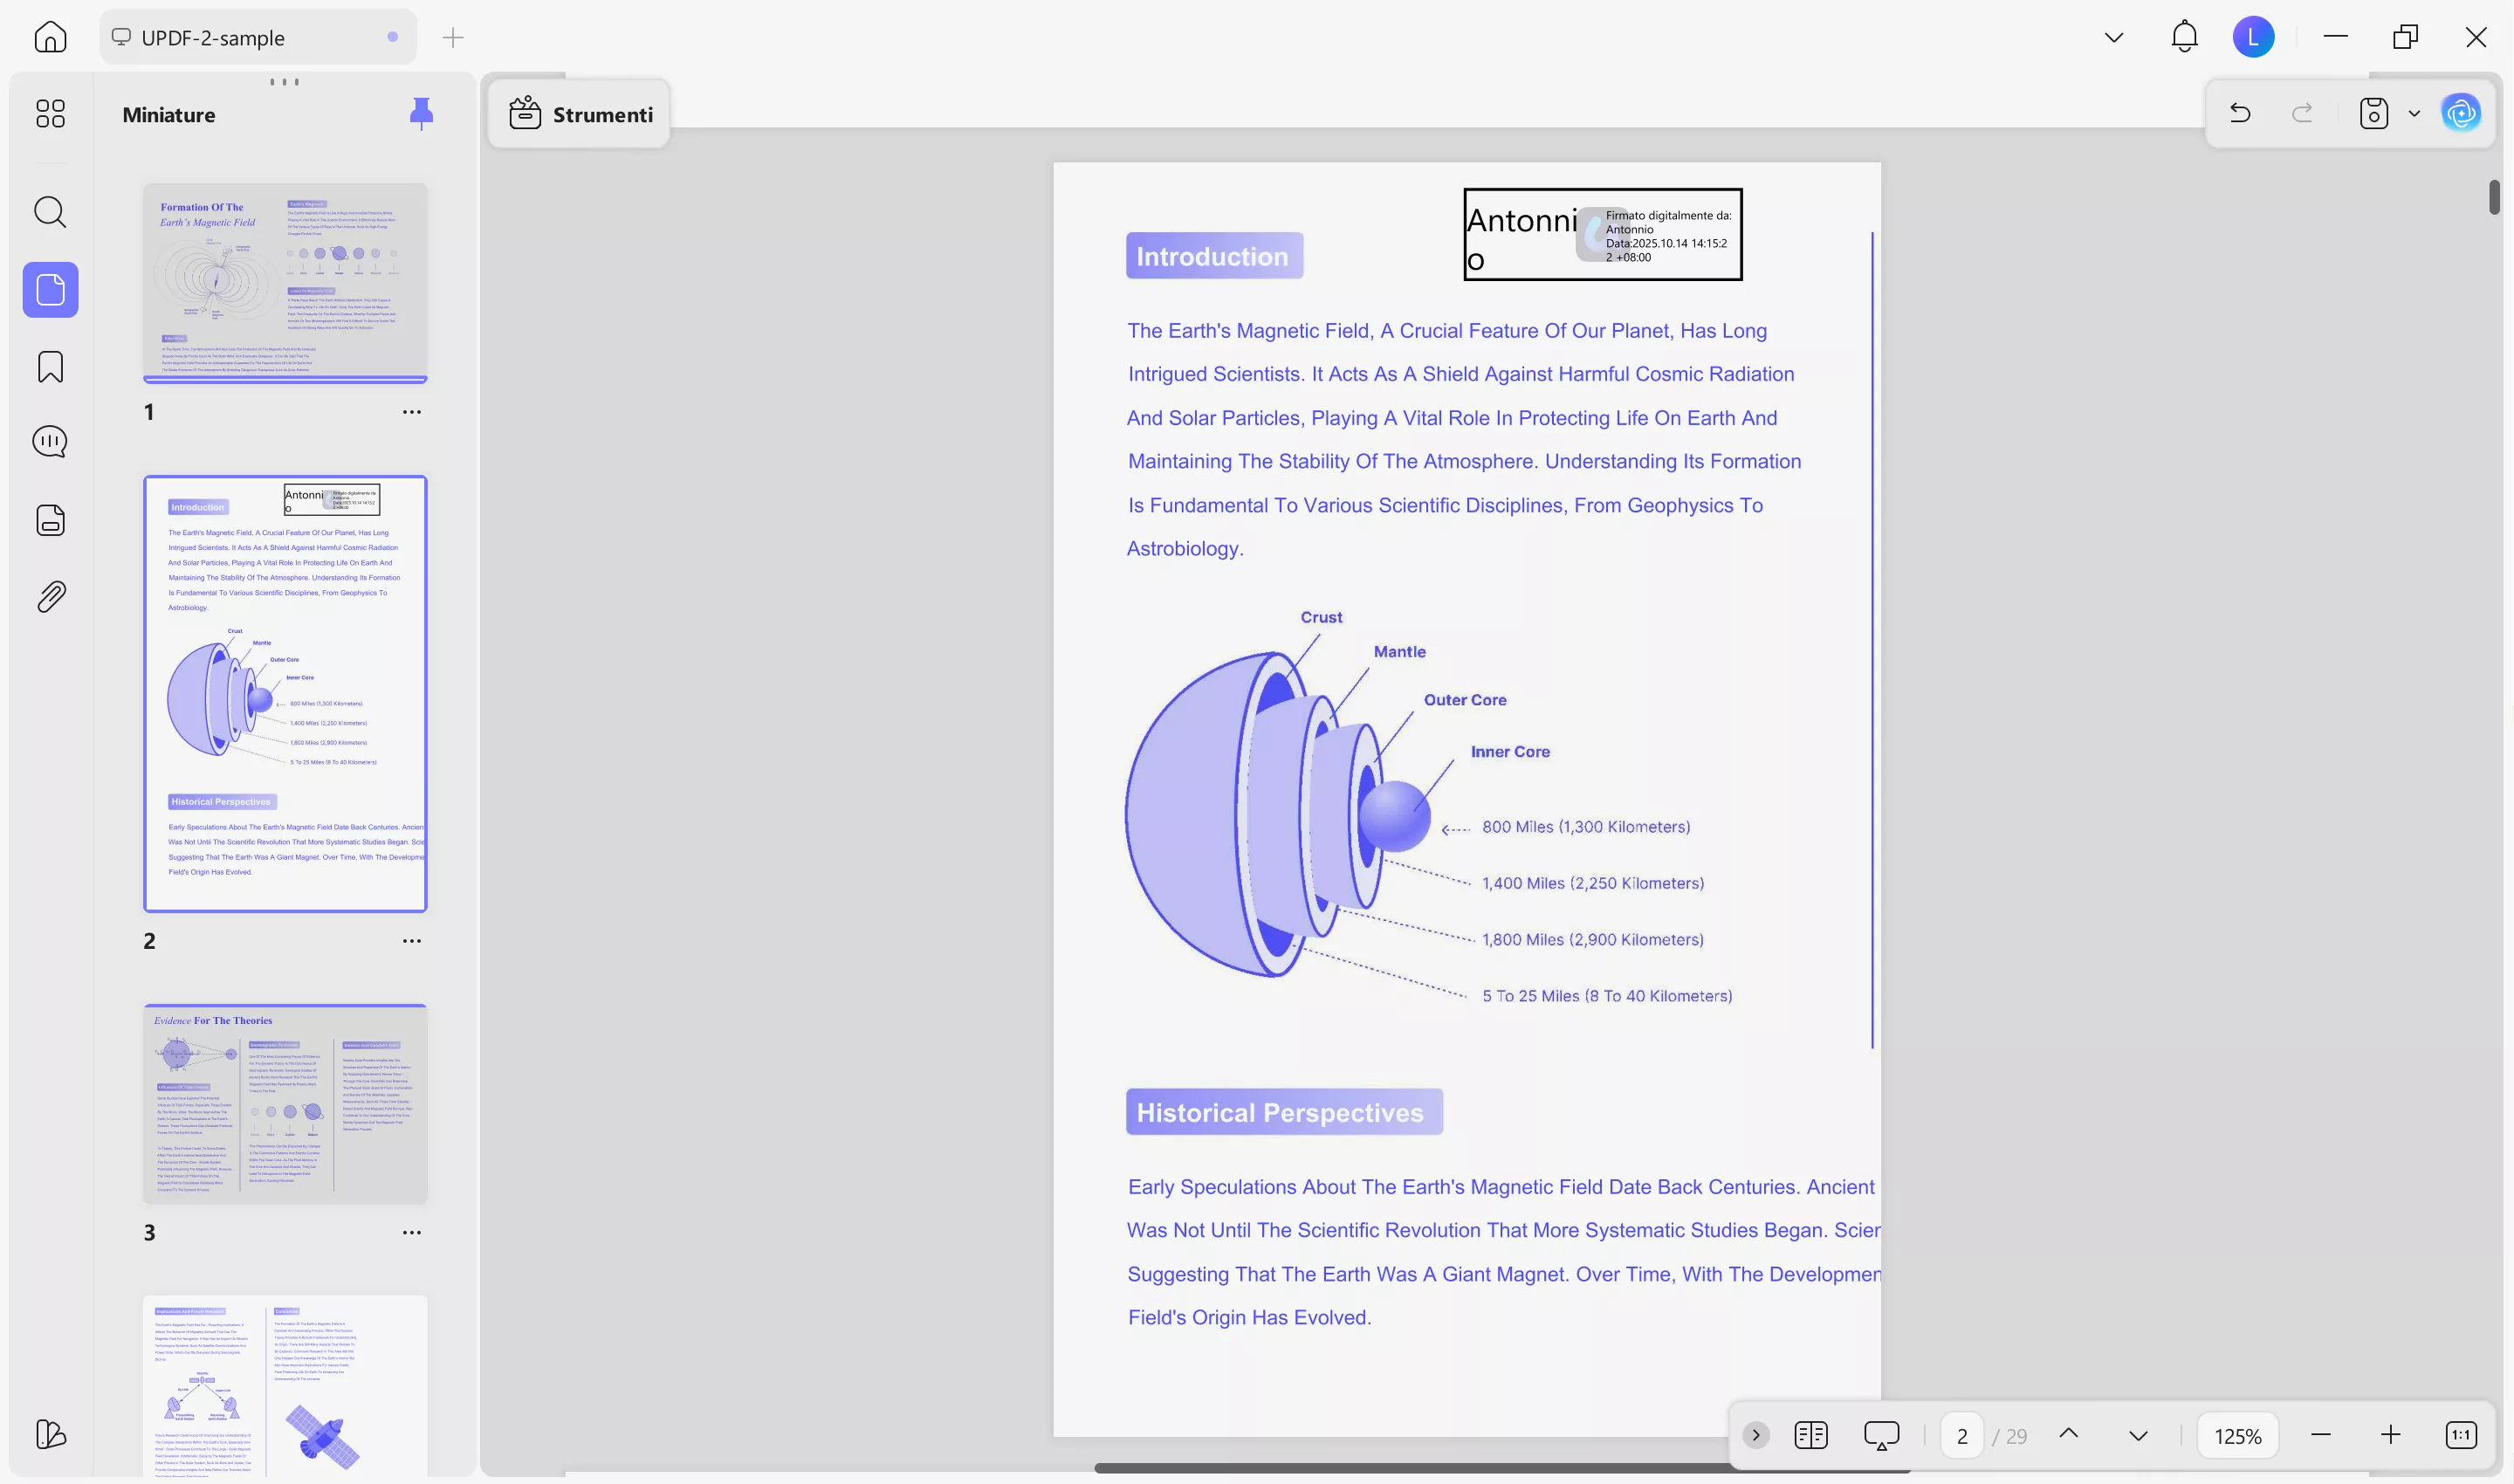Viewport: 2514px width, 1484px height.
Task: Unpin the Miniature panel
Action: (x=422, y=113)
